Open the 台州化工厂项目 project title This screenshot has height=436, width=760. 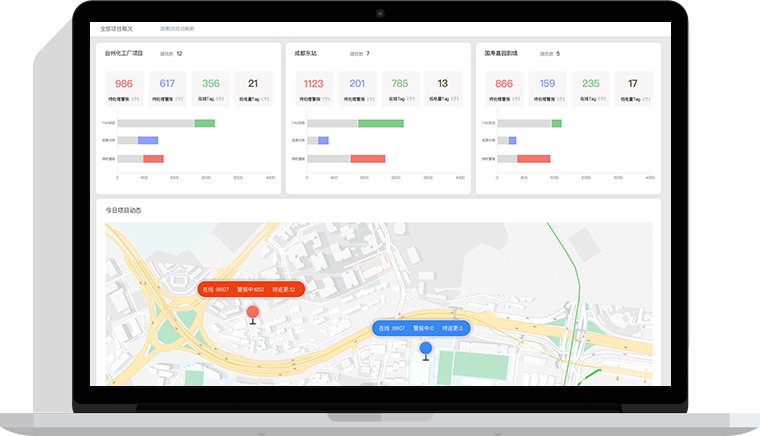click(x=124, y=53)
